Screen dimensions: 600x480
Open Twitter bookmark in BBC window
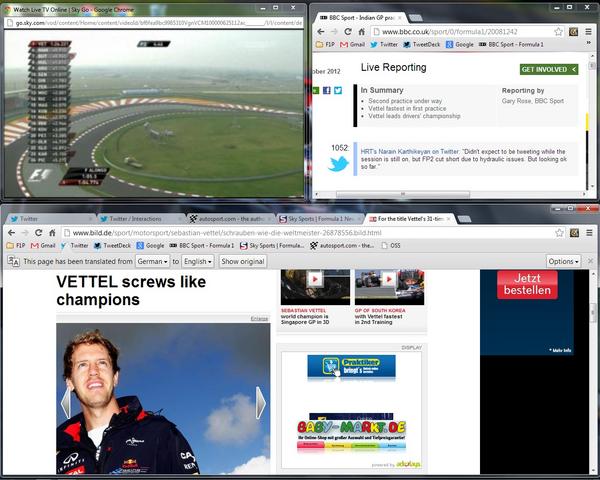tap(384, 44)
